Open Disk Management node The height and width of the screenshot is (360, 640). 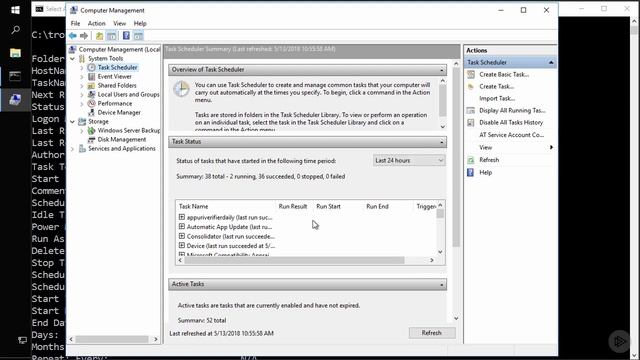click(x=122, y=140)
